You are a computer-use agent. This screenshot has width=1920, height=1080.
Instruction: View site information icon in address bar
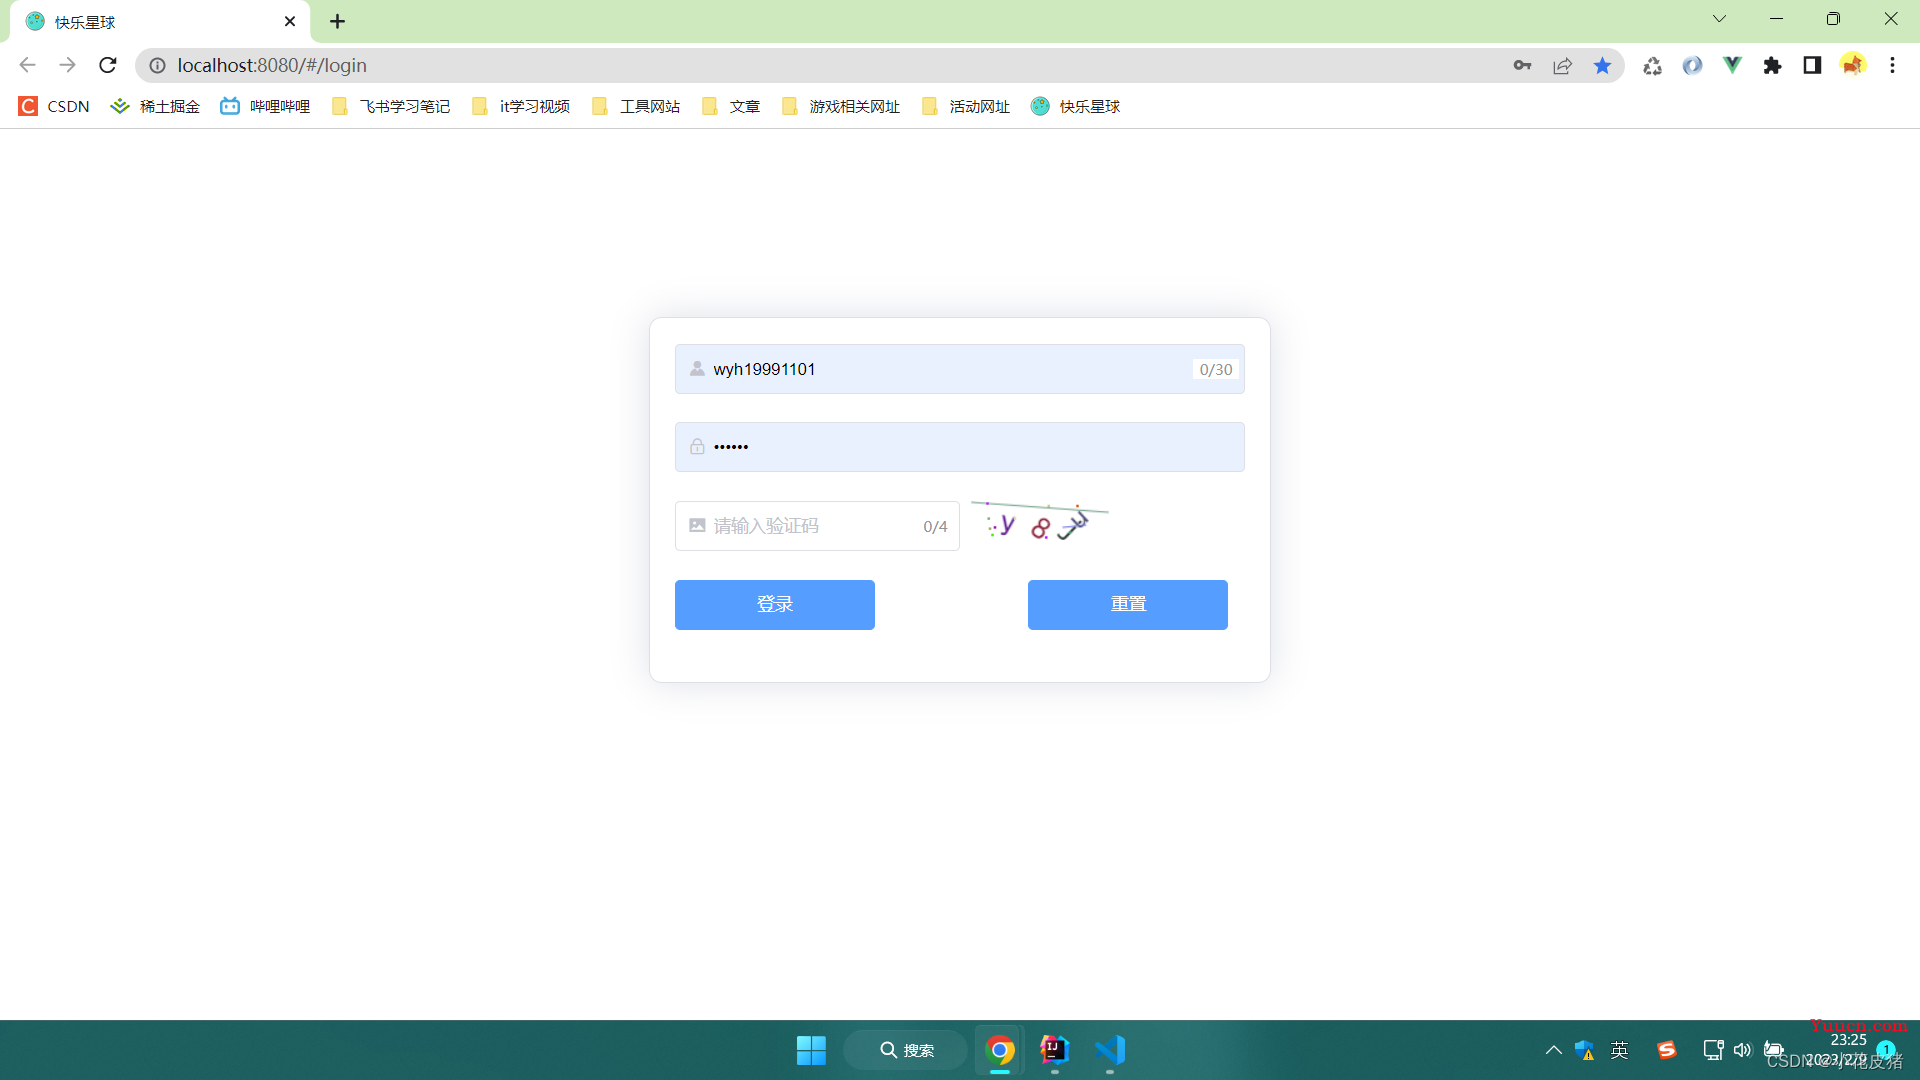click(x=157, y=65)
